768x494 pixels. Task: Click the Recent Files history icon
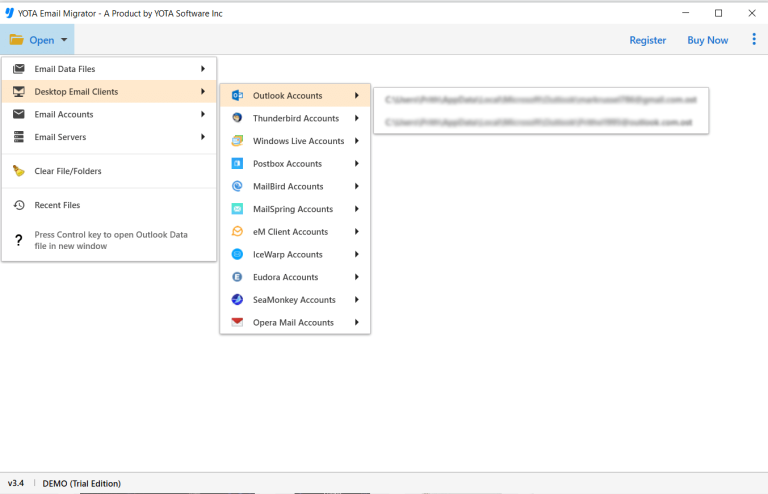(x=19, y=205)
